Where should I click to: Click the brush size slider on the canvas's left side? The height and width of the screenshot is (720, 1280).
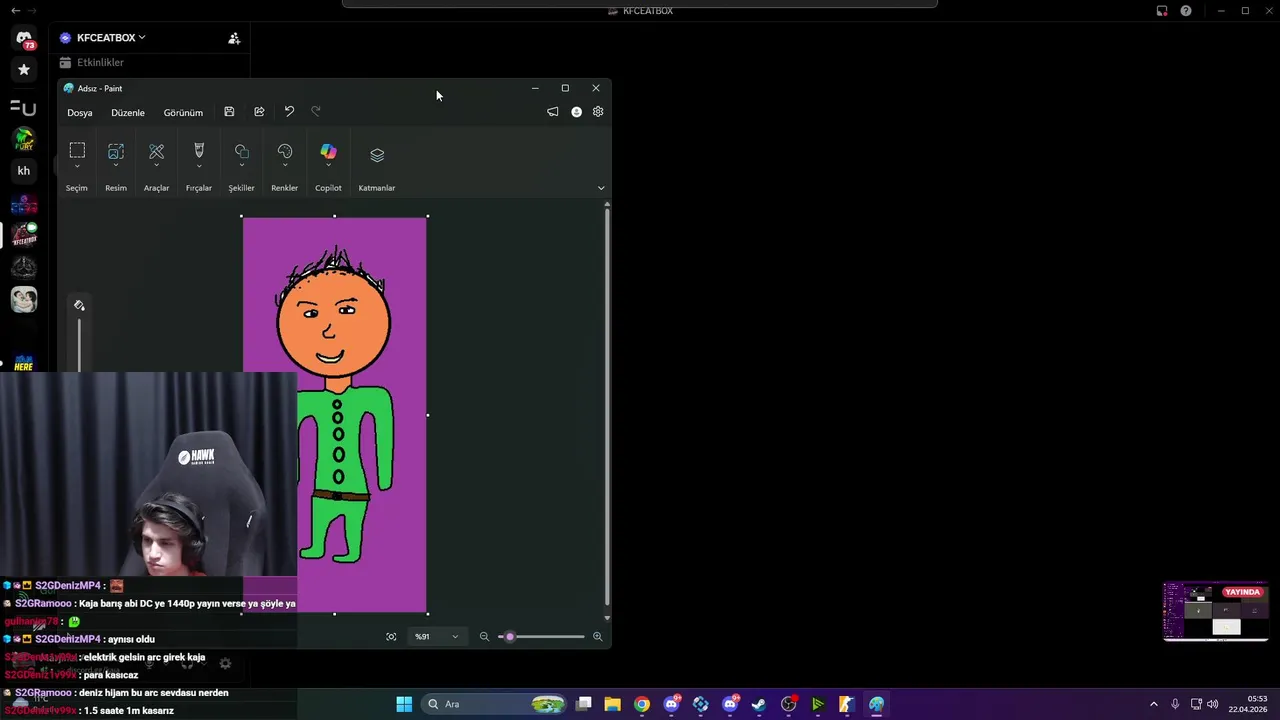(79, 345)
